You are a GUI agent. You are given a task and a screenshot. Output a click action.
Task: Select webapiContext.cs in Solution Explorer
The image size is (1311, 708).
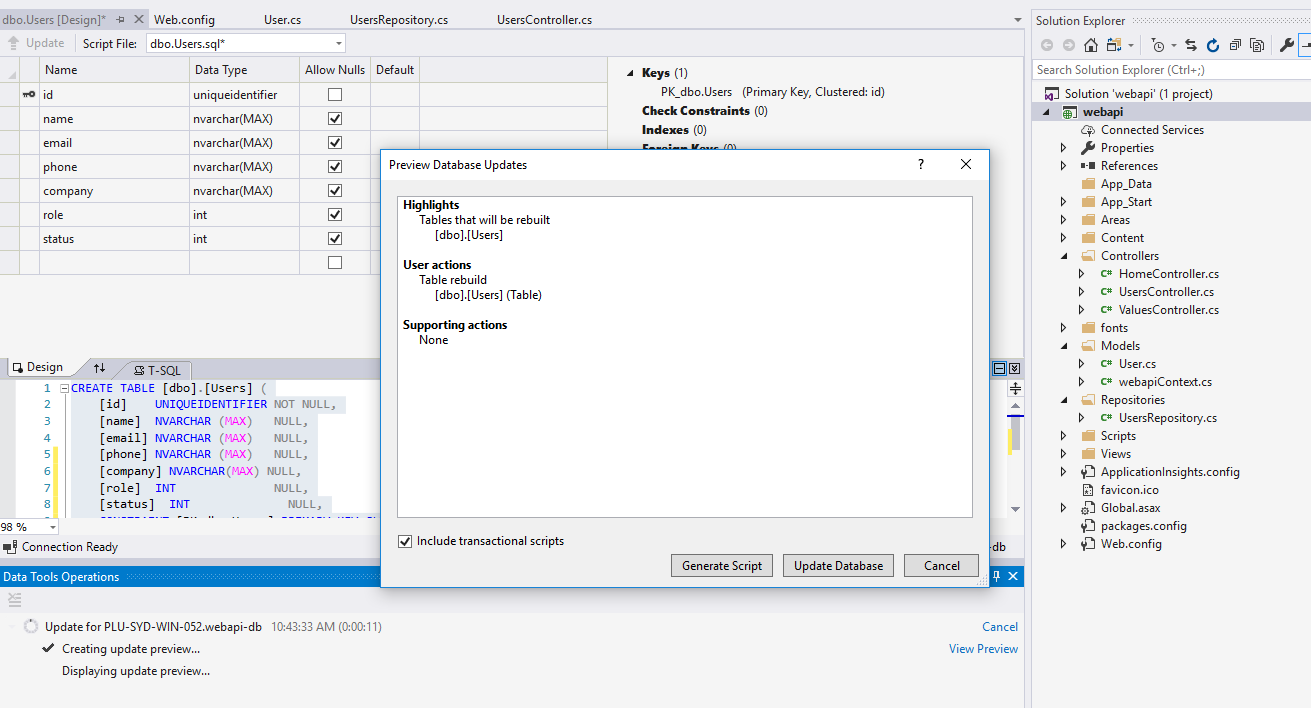(x=1165, y=382)
